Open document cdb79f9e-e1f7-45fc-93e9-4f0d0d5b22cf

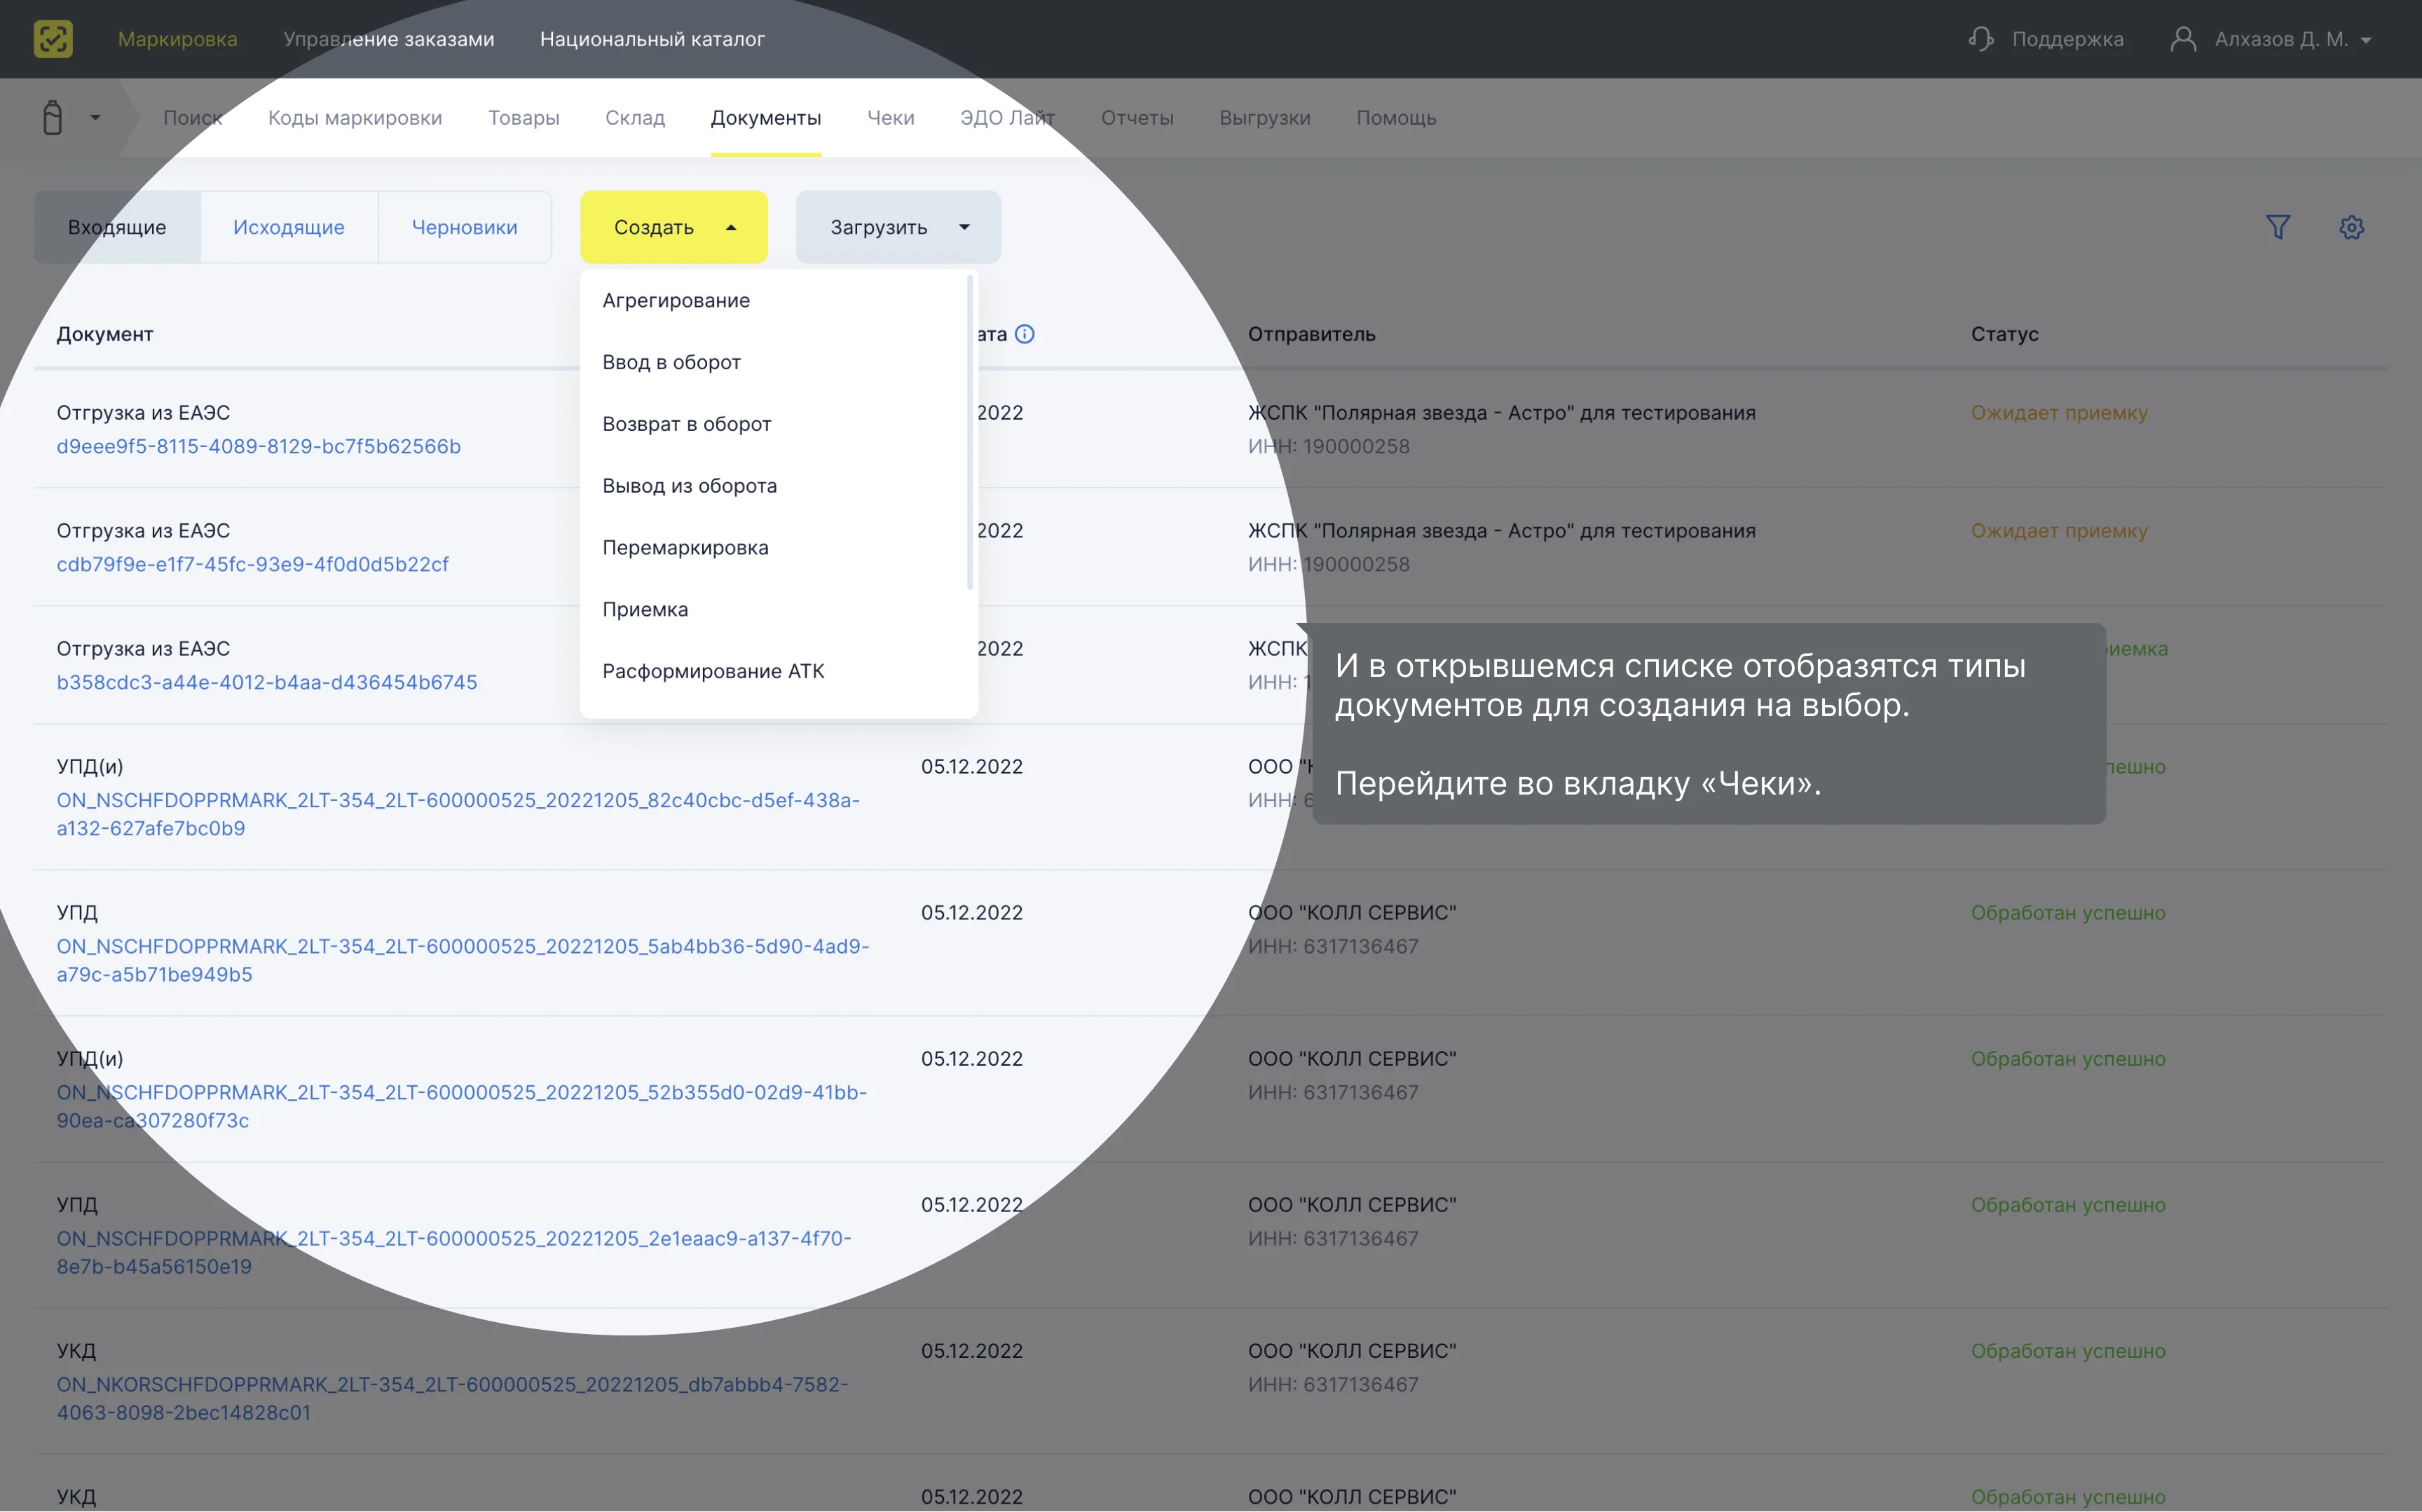[253, 564]
